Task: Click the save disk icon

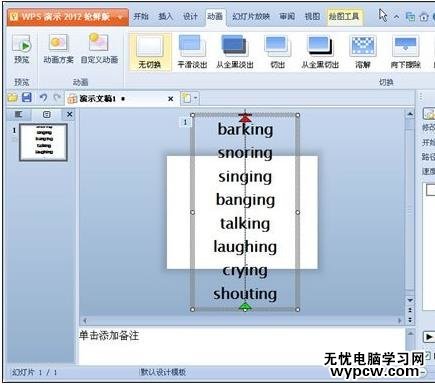Action: coord(27,98)
